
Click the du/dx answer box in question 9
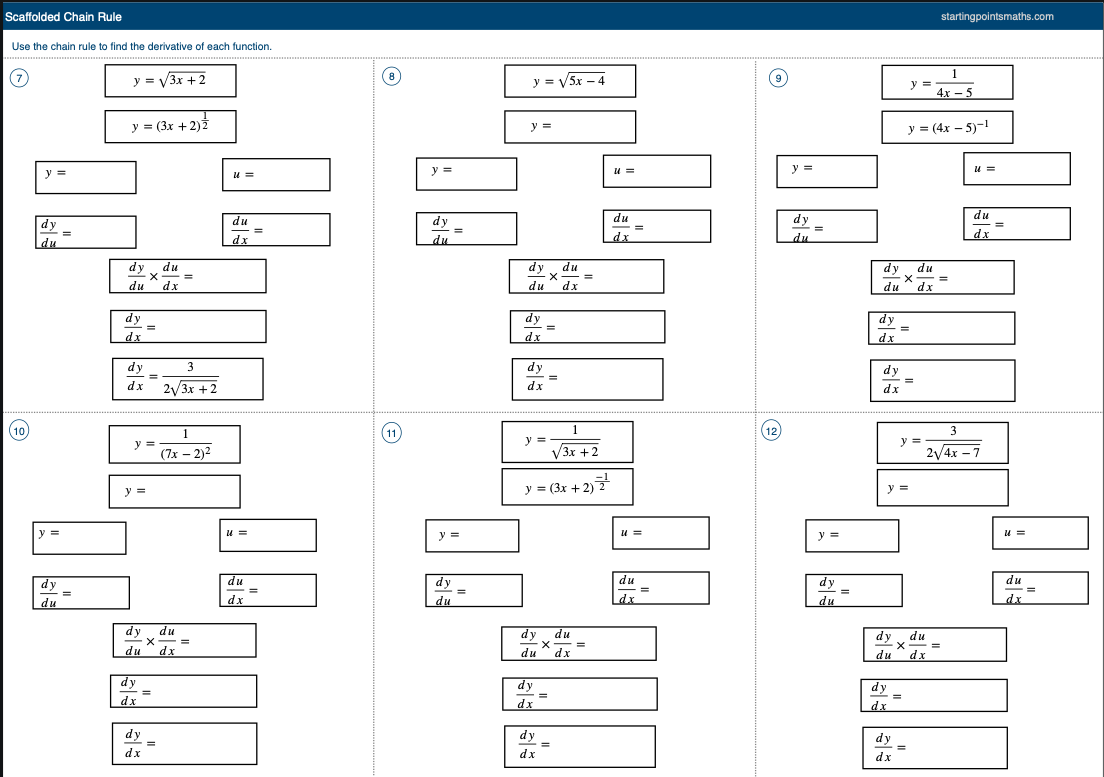pos(1016,224)
